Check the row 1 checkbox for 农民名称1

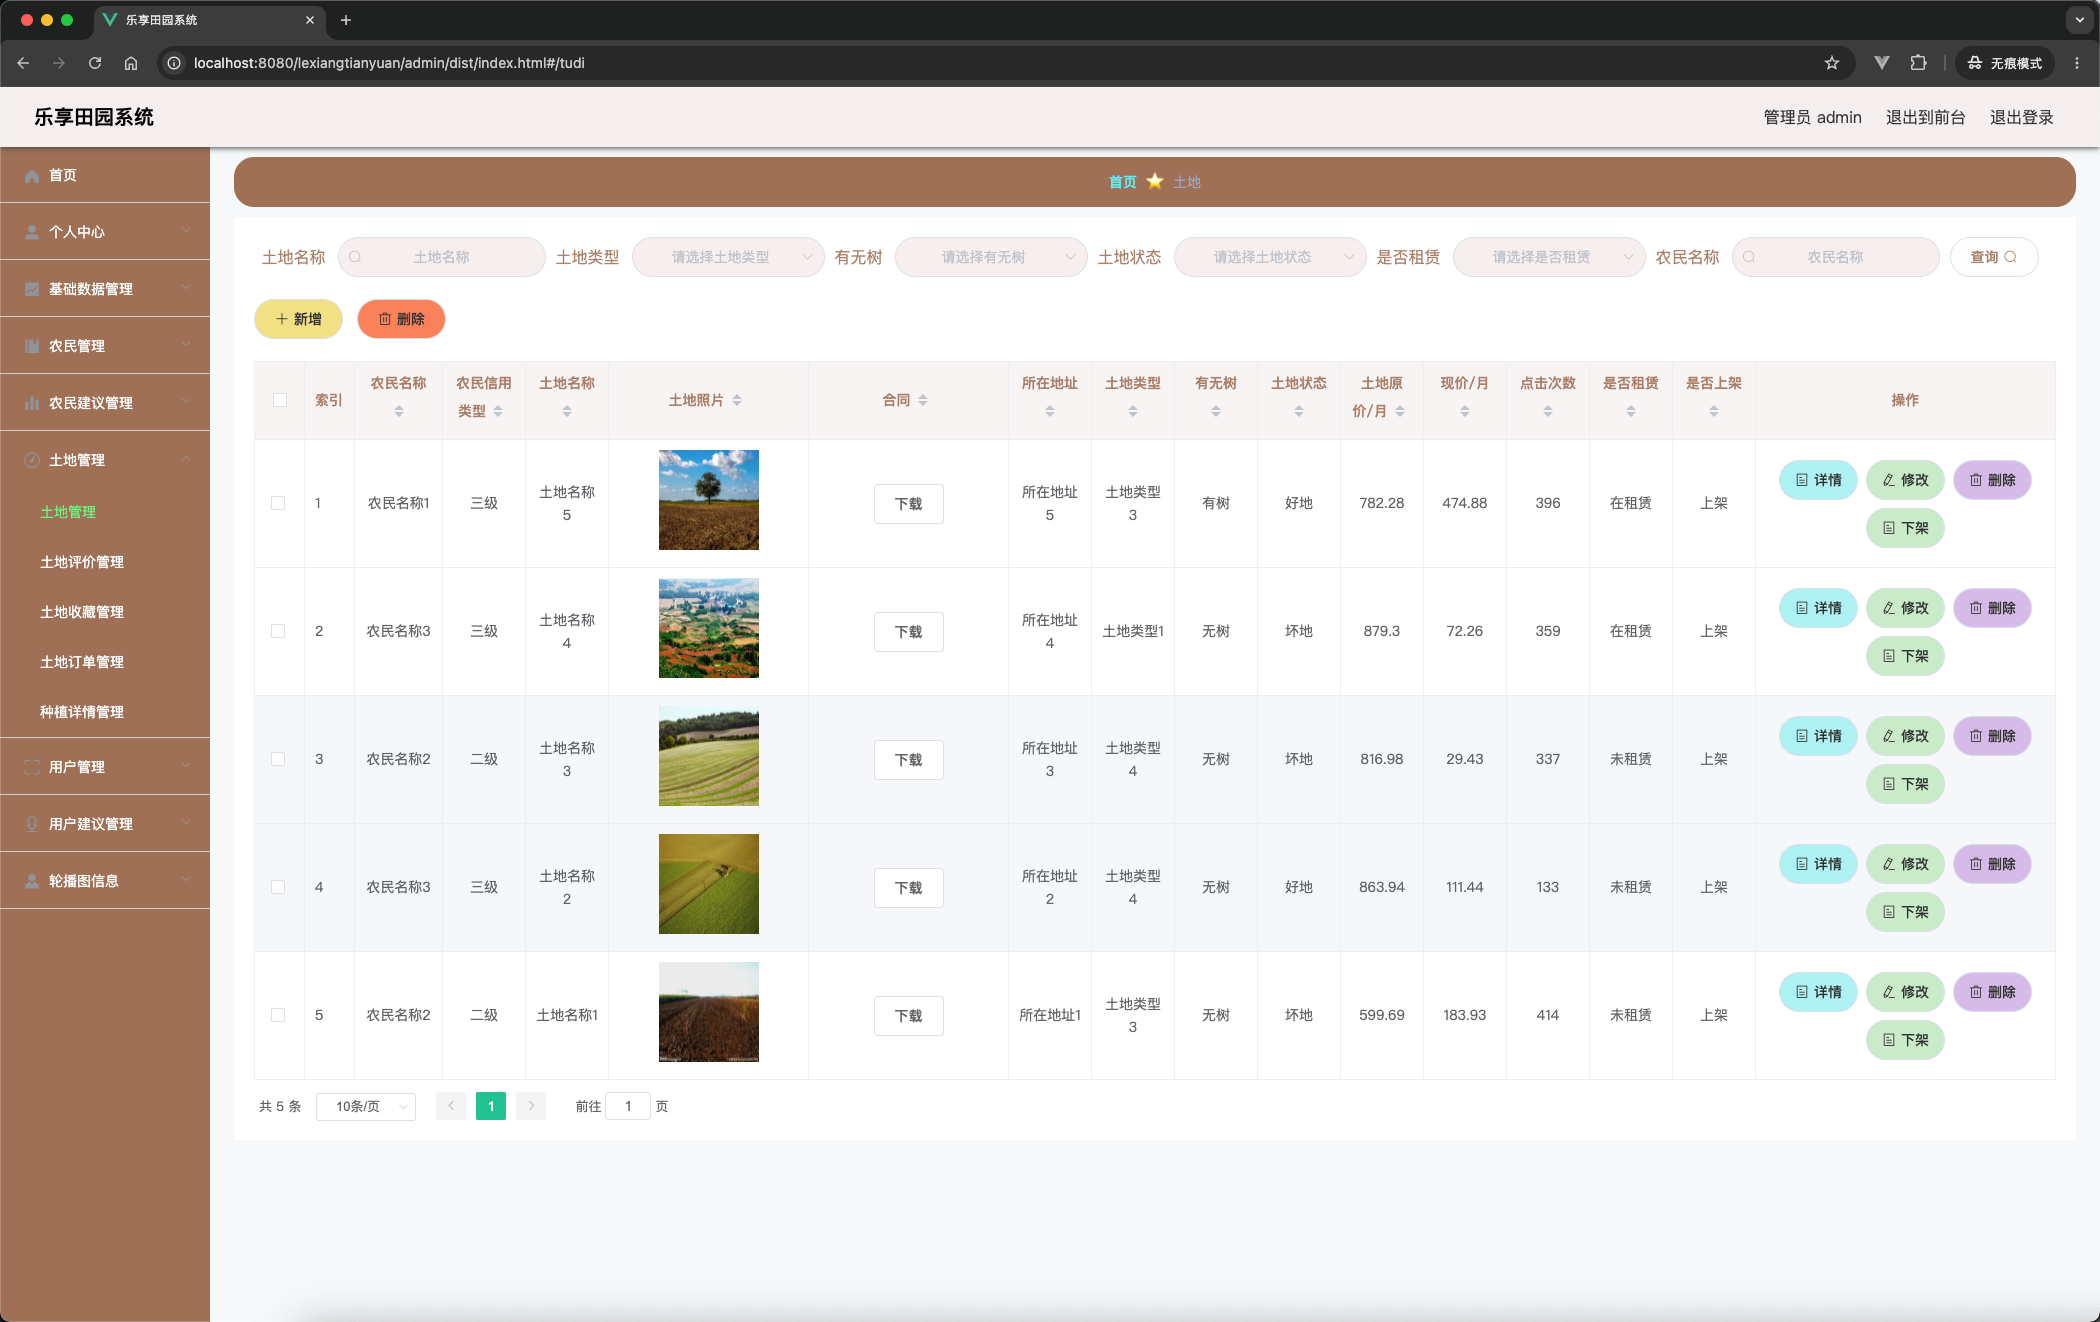tap(278, 503)
